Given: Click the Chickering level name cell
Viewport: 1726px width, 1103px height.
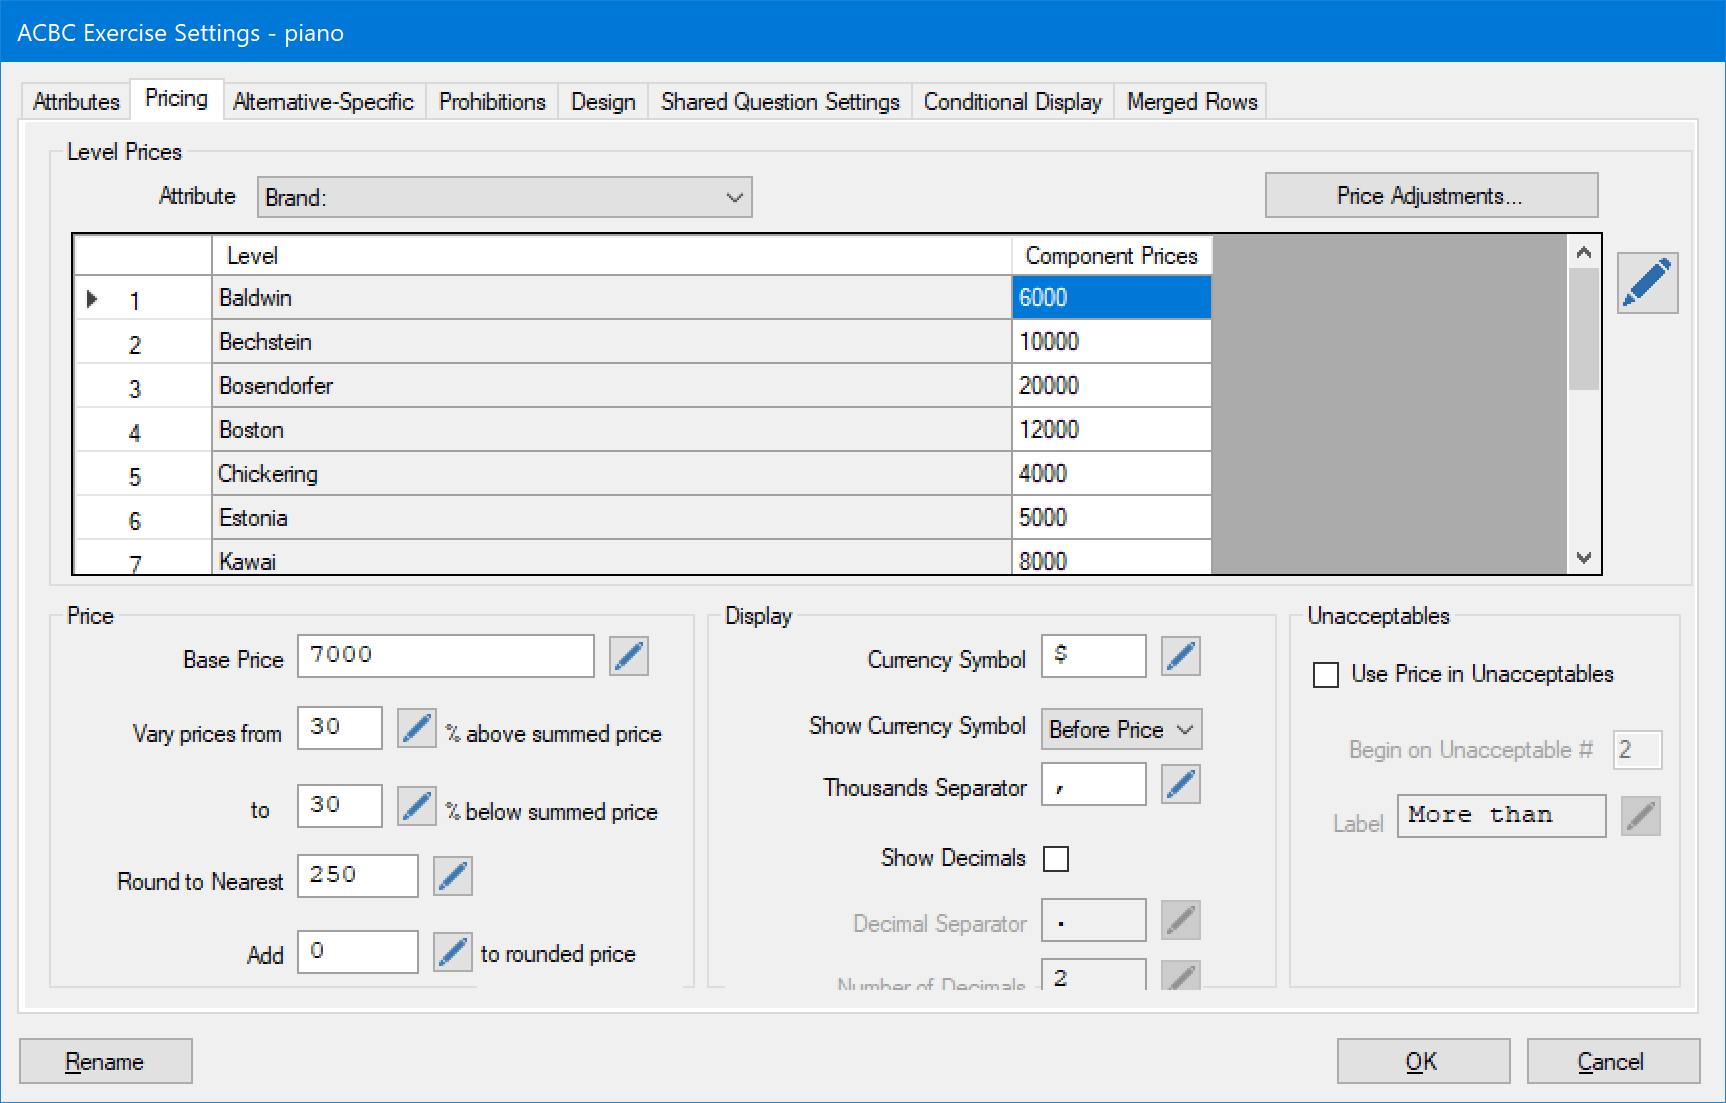Looking at the screenshot, I should point(612,474).
